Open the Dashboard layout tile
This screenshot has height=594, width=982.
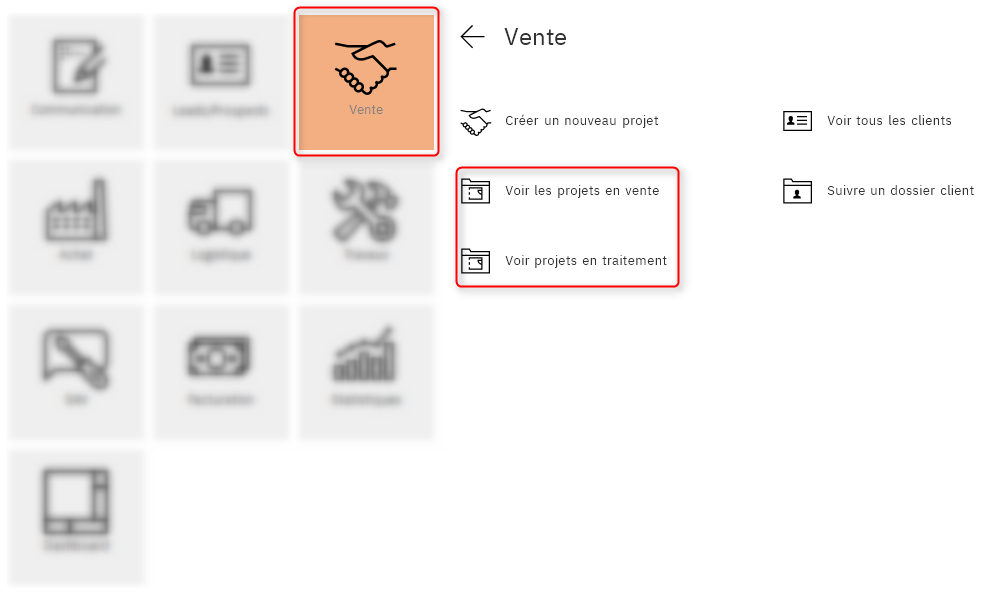[x=76, y=517]
